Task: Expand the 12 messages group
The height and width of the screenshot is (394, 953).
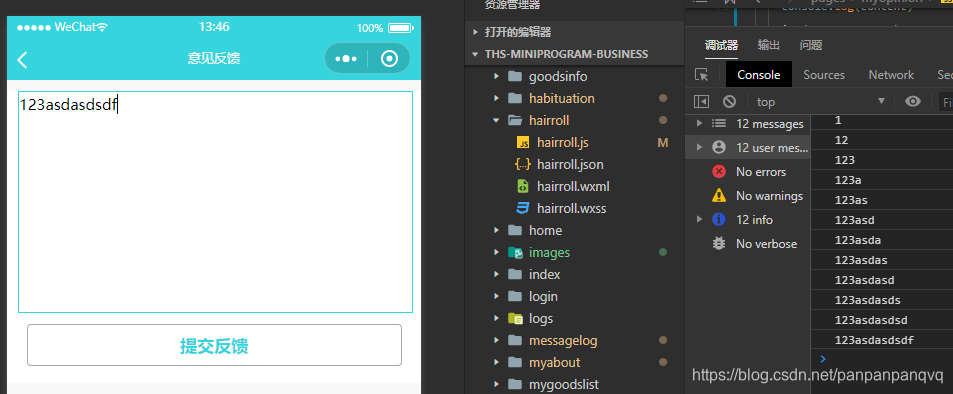Action: (699, 123)
